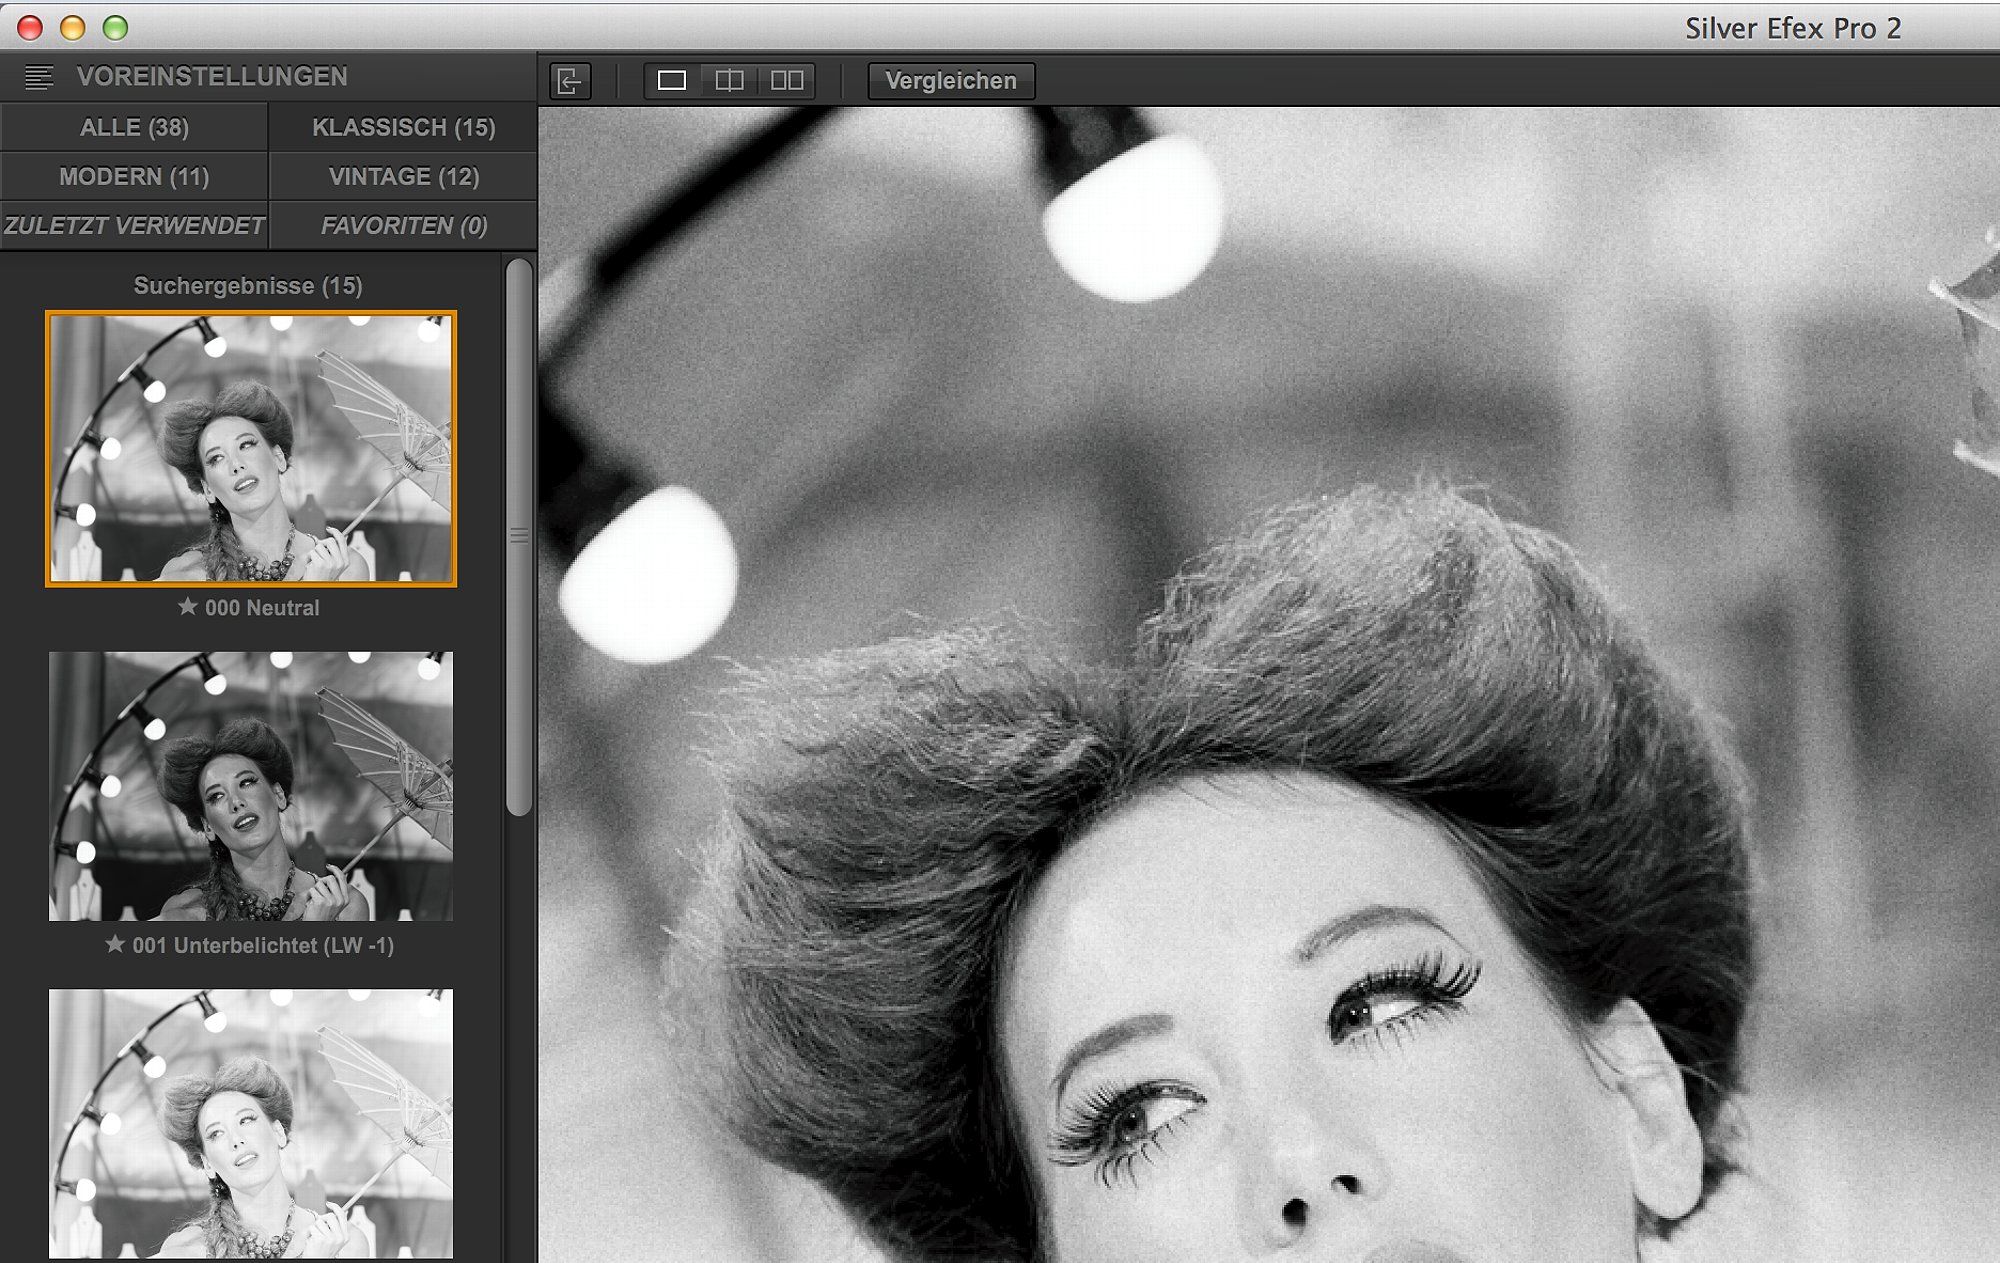Select the third bright preset thumbnail

pos(251,1123)
